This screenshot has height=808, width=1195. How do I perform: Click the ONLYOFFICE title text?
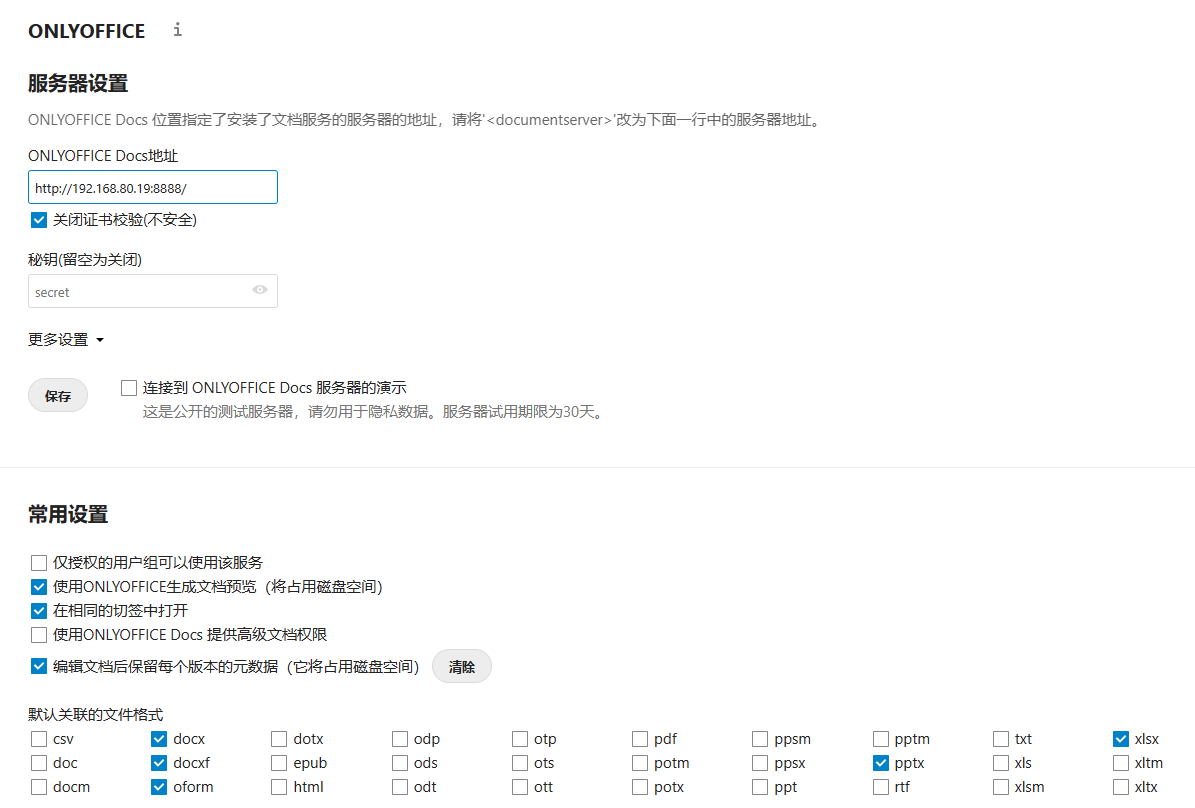[x=86, y=31]
